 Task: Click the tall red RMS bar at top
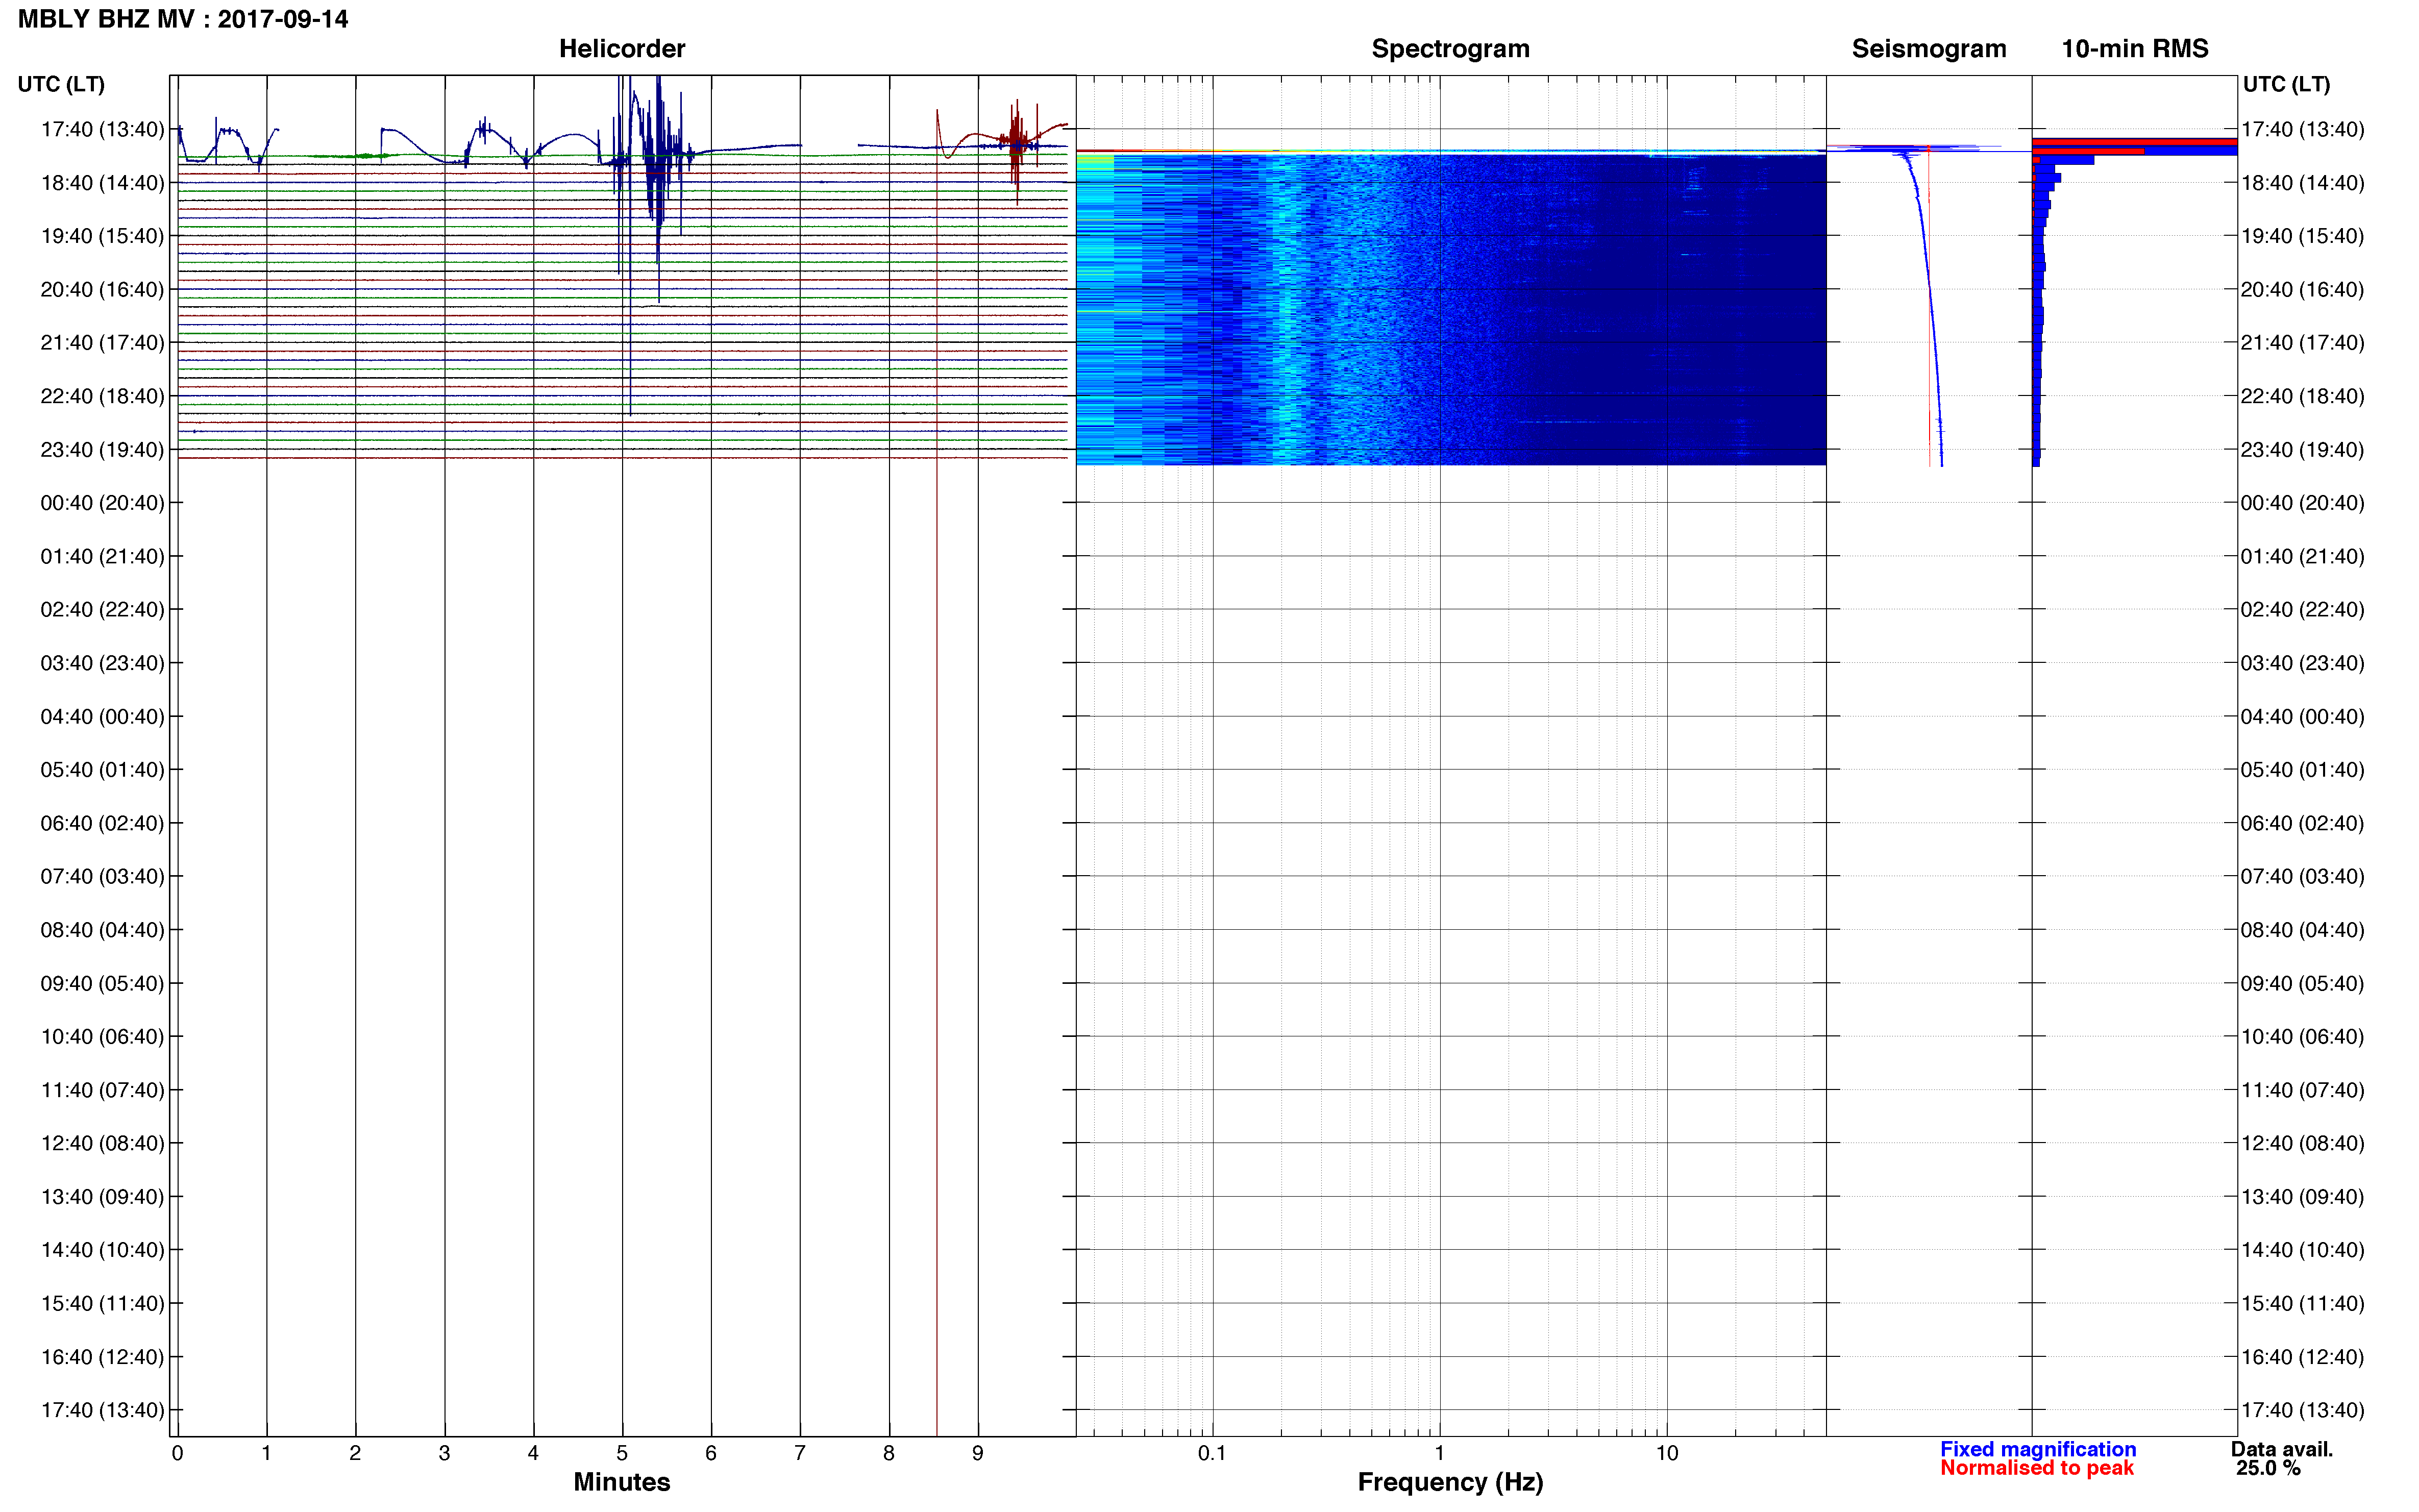click(2134, 142)
